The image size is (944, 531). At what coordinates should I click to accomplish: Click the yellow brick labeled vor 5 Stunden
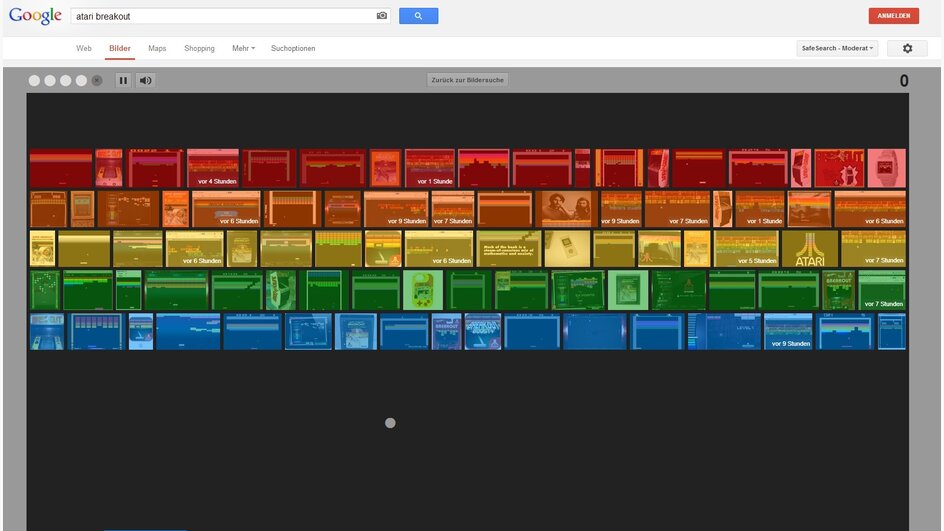(x=746, y=249)
